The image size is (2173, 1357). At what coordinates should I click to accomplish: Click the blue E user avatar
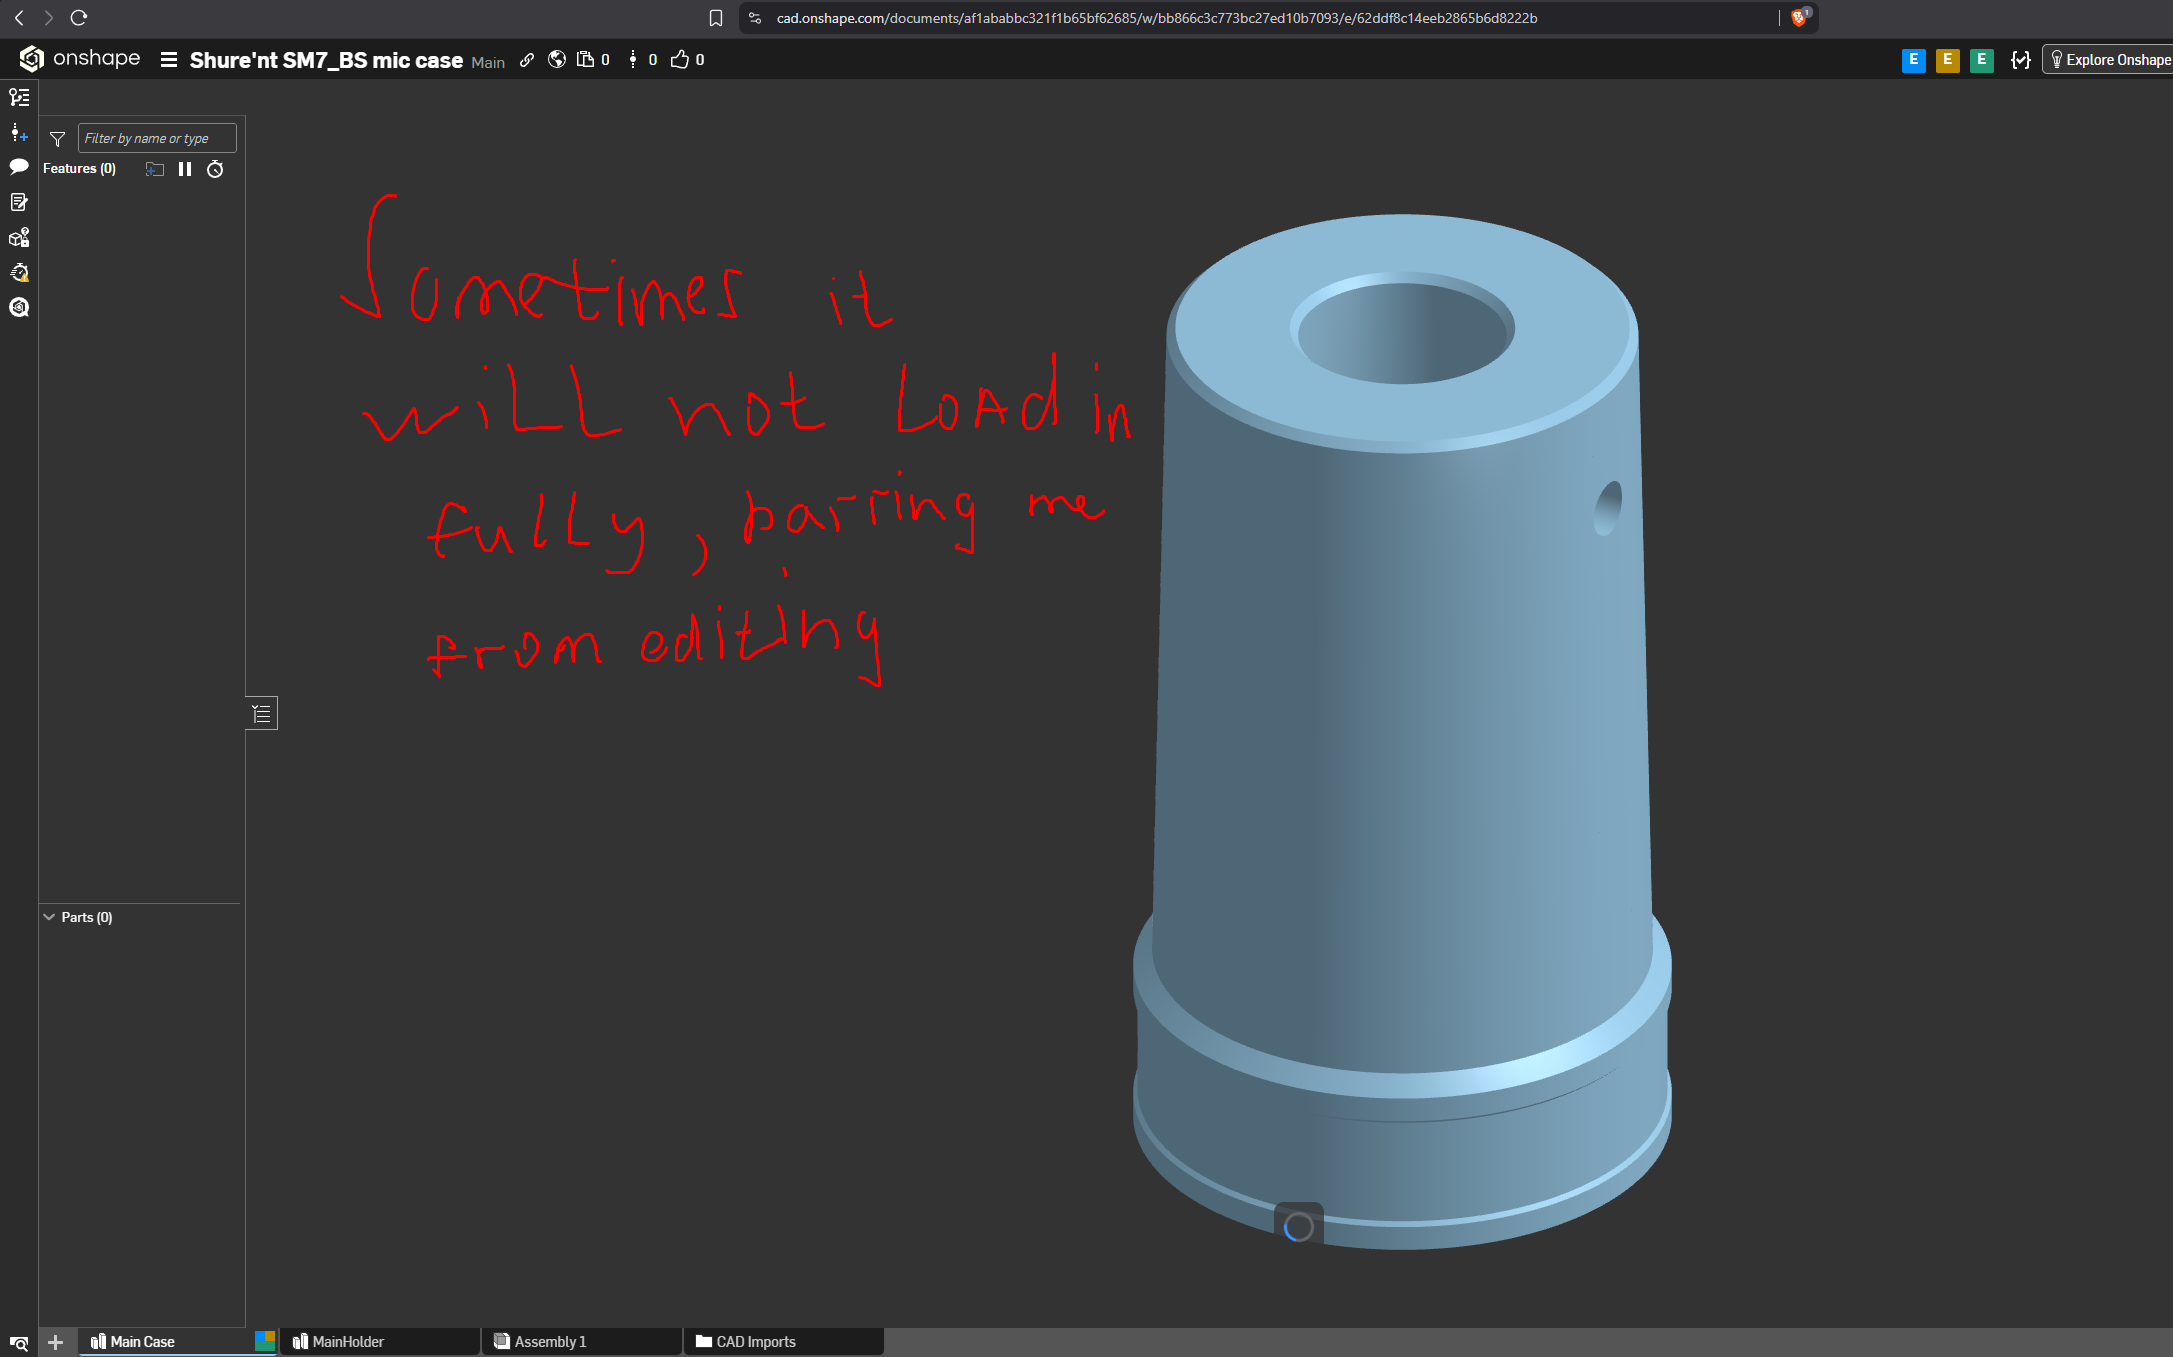pos(1913,60)
